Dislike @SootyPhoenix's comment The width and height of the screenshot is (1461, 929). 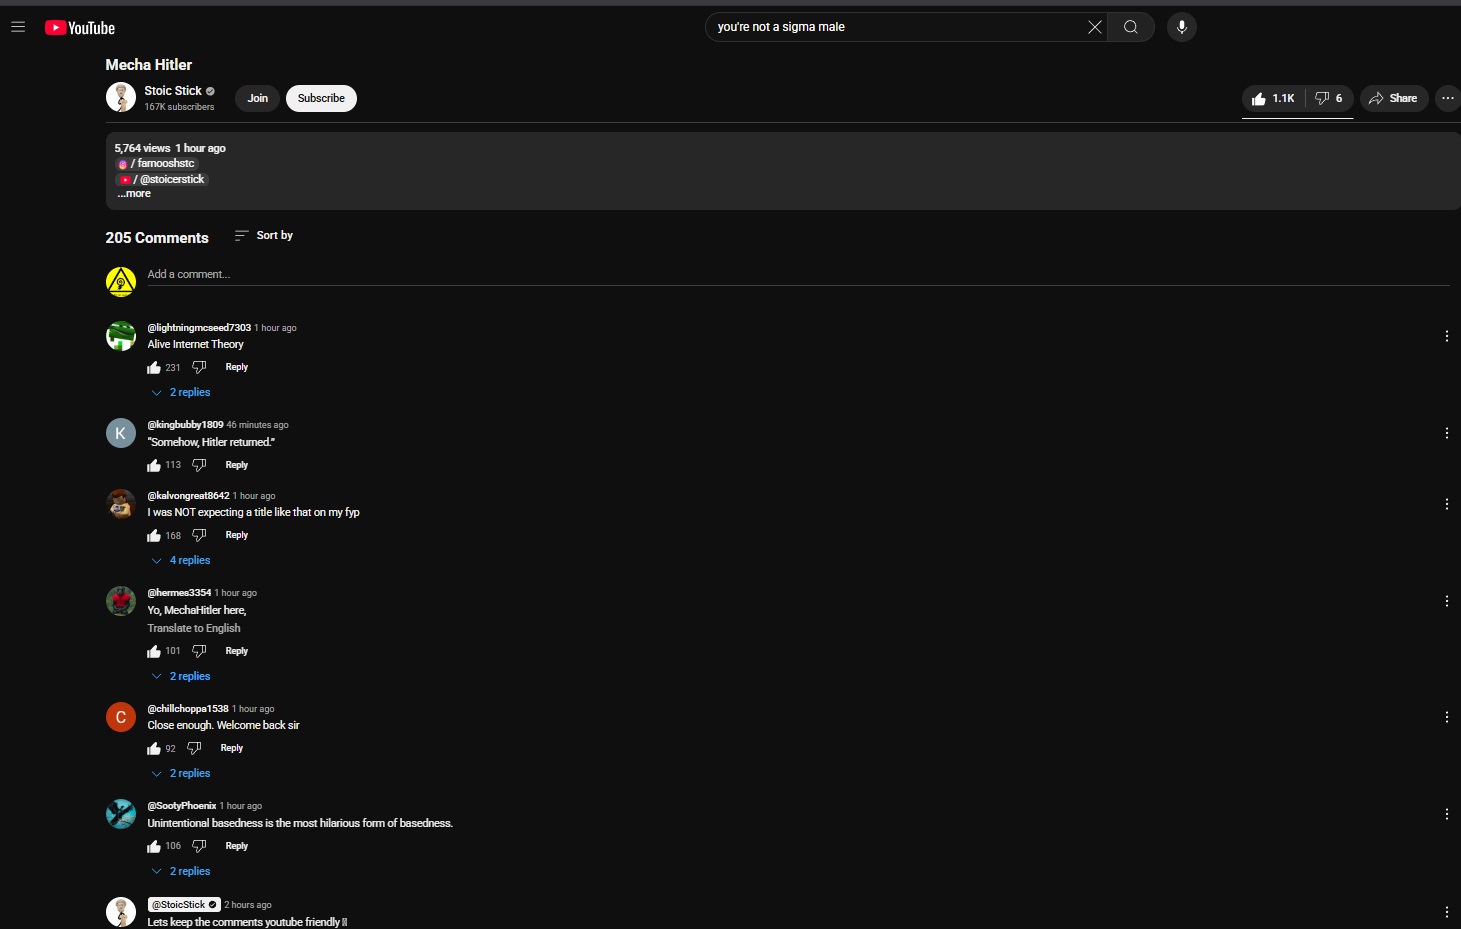click(199, 846)
